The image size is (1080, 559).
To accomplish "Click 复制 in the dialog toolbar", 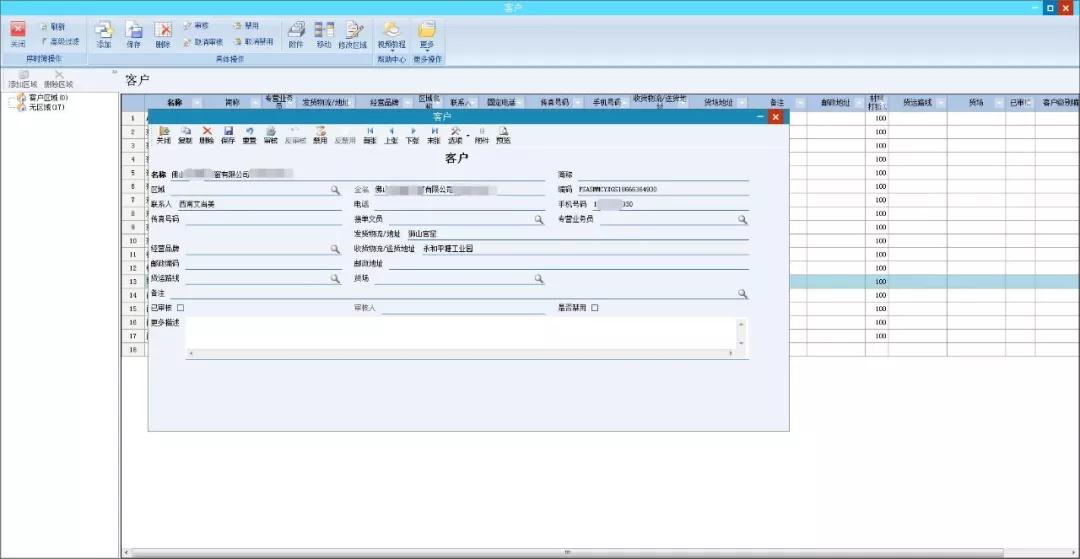I will (185, 135).
